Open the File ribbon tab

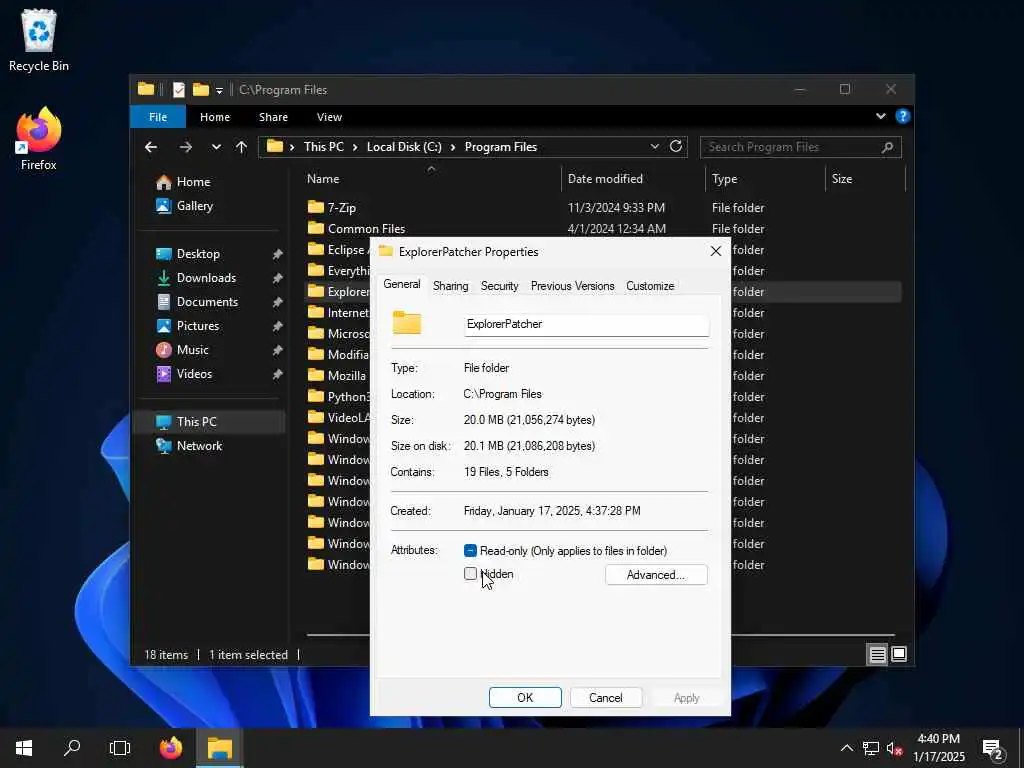[158, 117]
